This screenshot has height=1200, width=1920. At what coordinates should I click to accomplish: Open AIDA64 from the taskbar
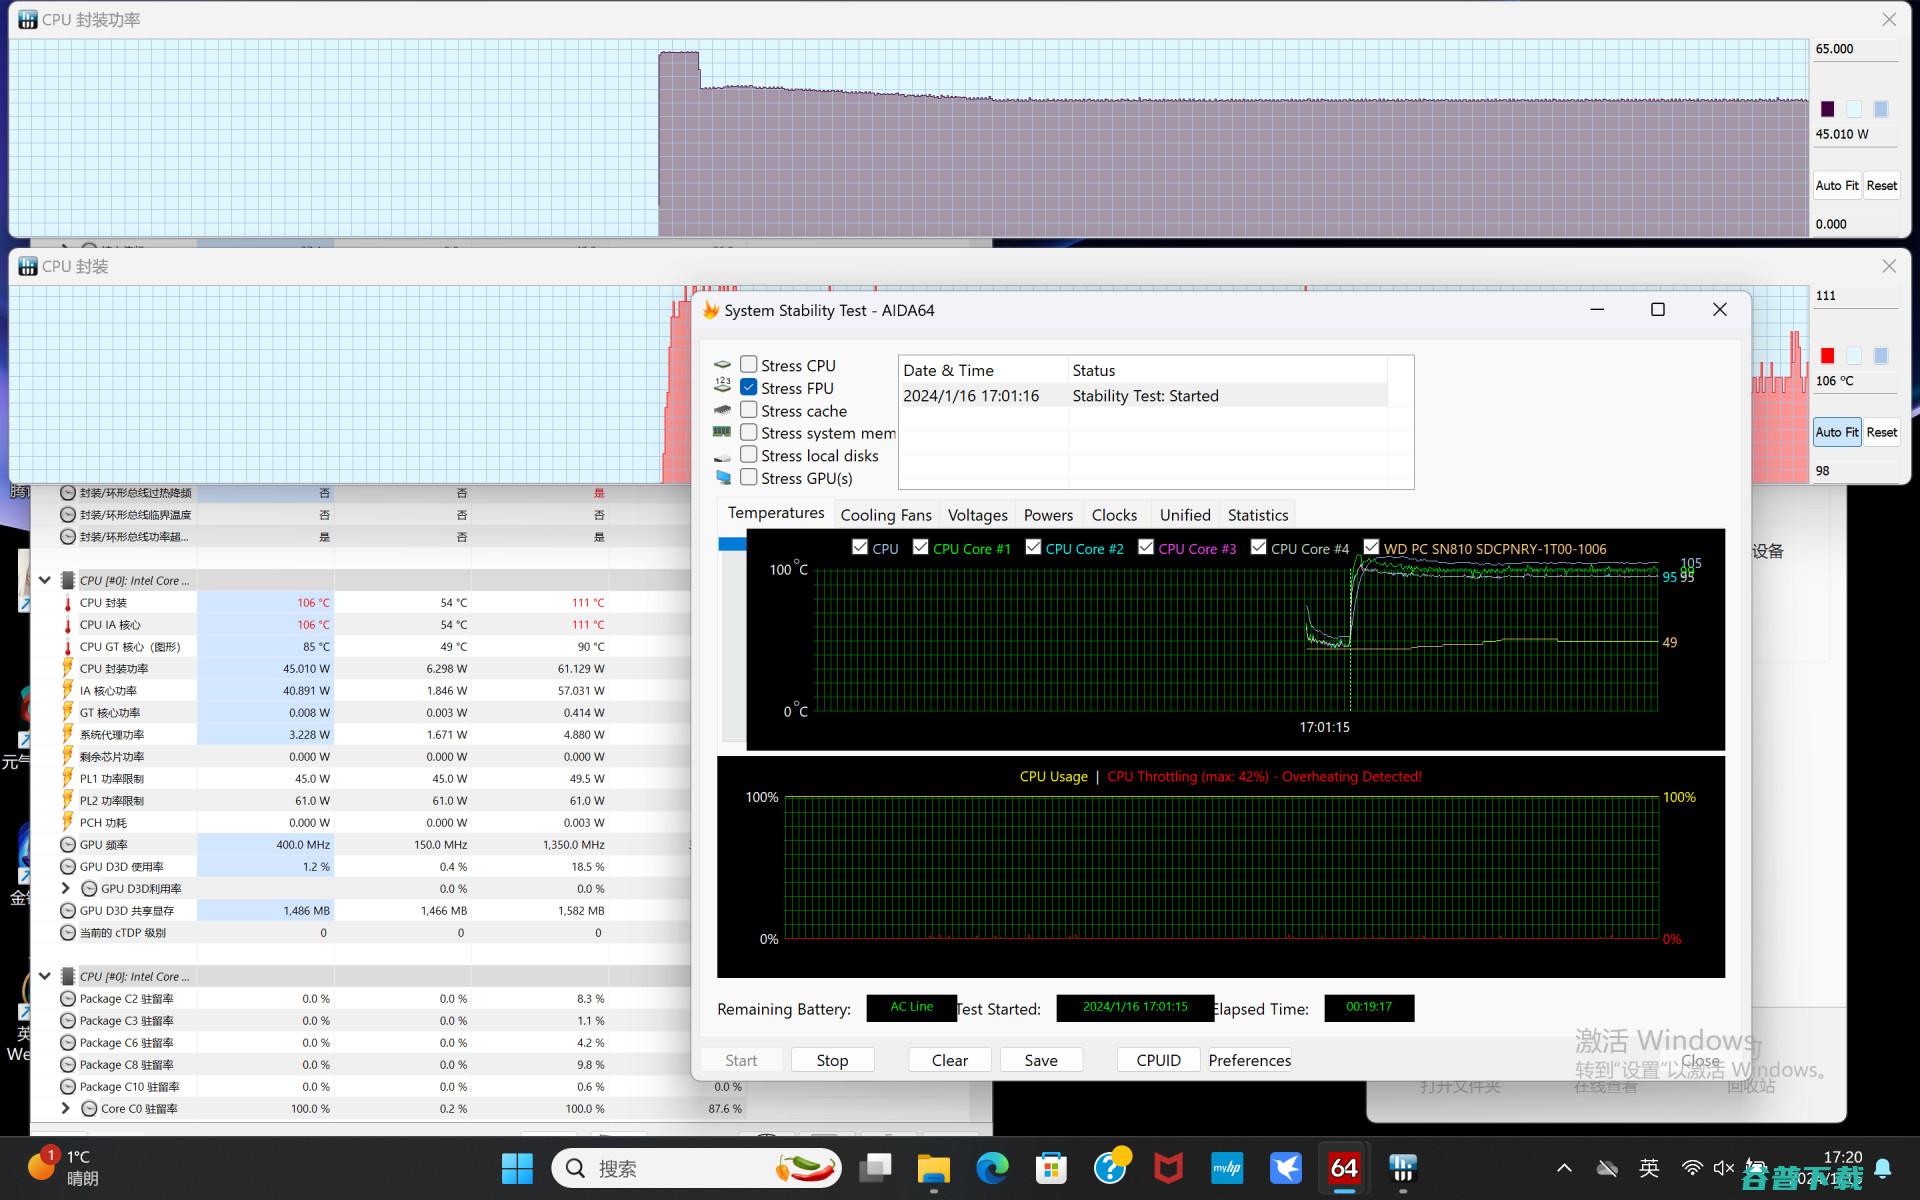coord(1343,1168)
